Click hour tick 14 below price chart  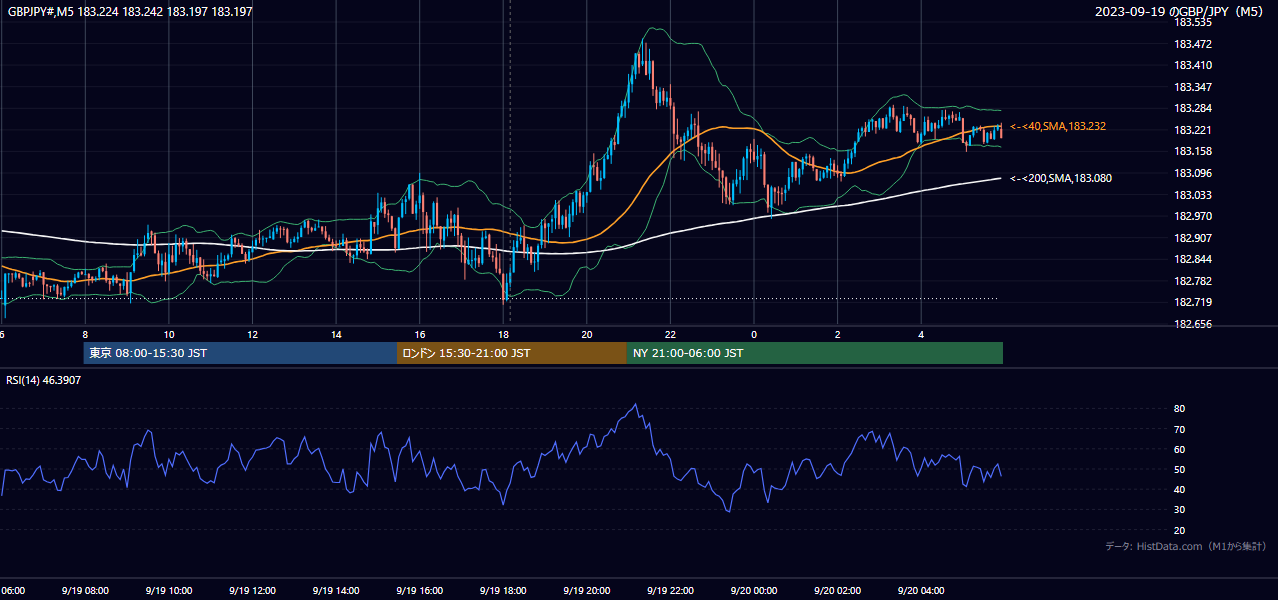point(336,334)
